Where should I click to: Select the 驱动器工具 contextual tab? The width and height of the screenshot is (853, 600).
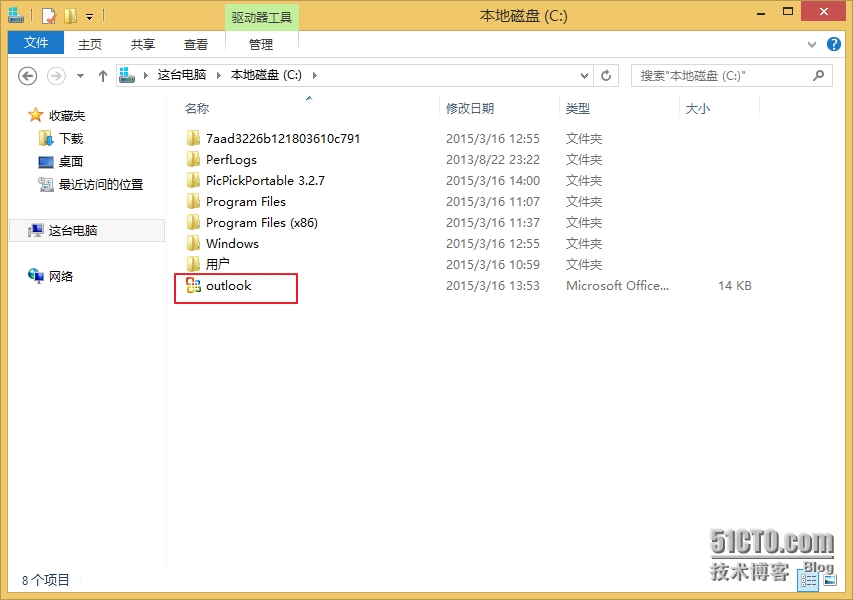tap(262, 17)
